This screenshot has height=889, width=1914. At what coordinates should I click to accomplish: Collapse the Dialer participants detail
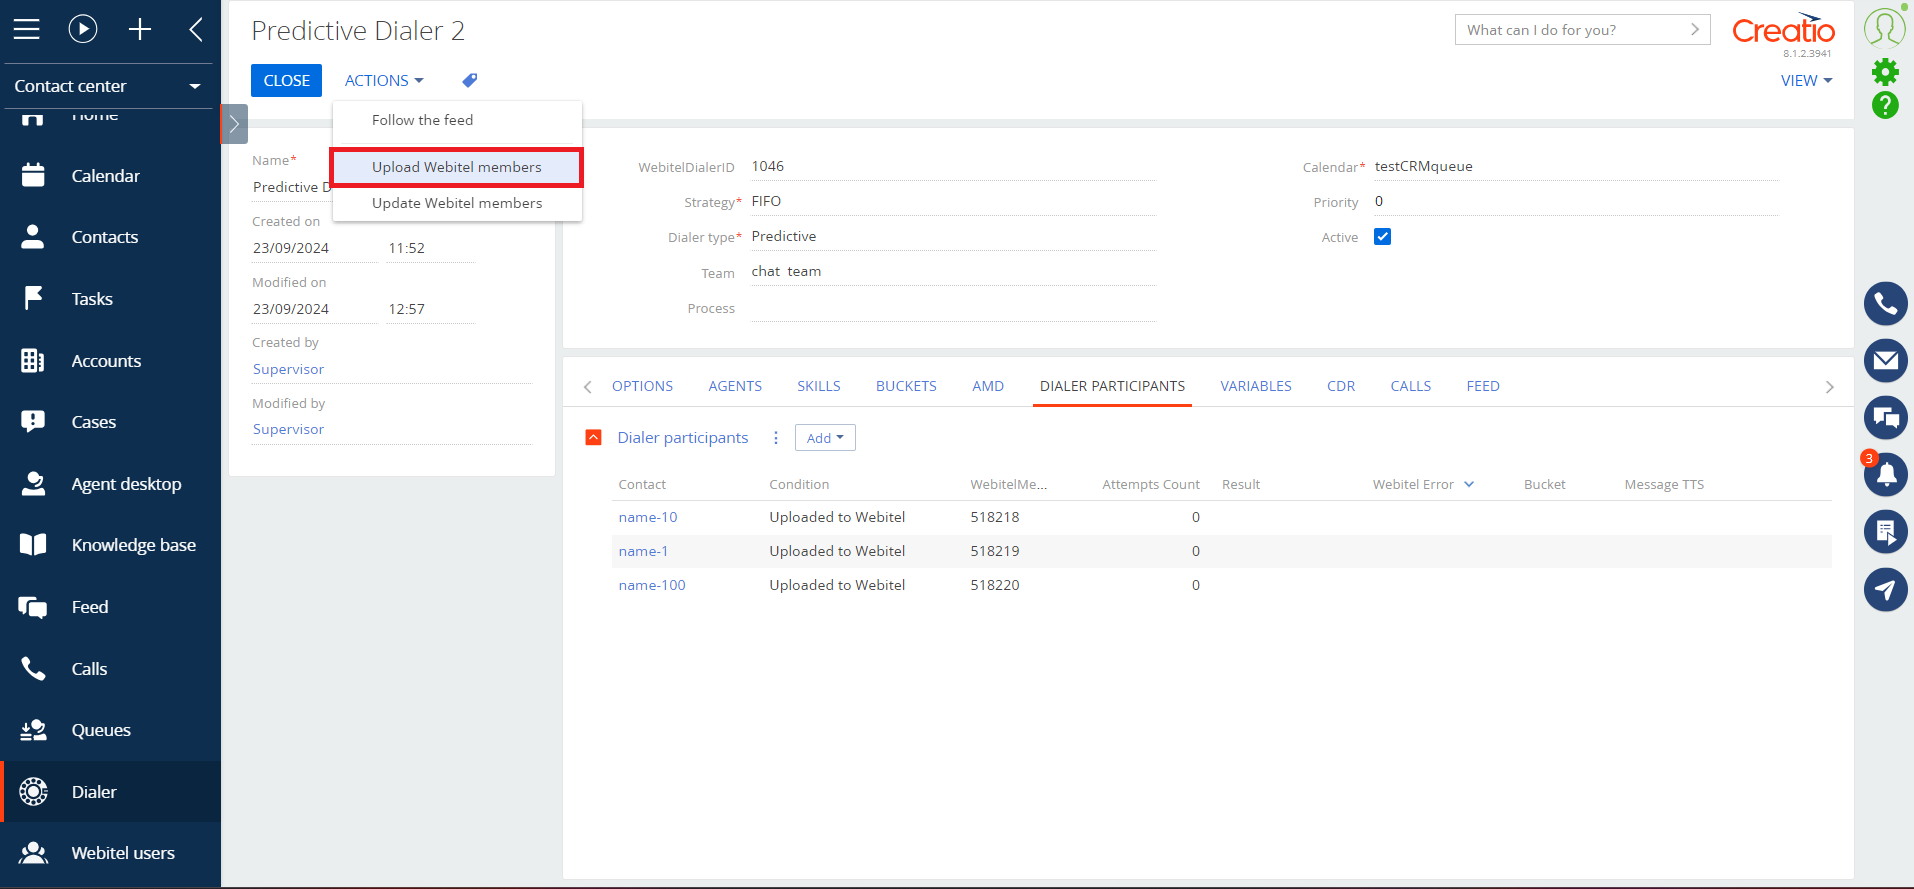coord(593,438)
